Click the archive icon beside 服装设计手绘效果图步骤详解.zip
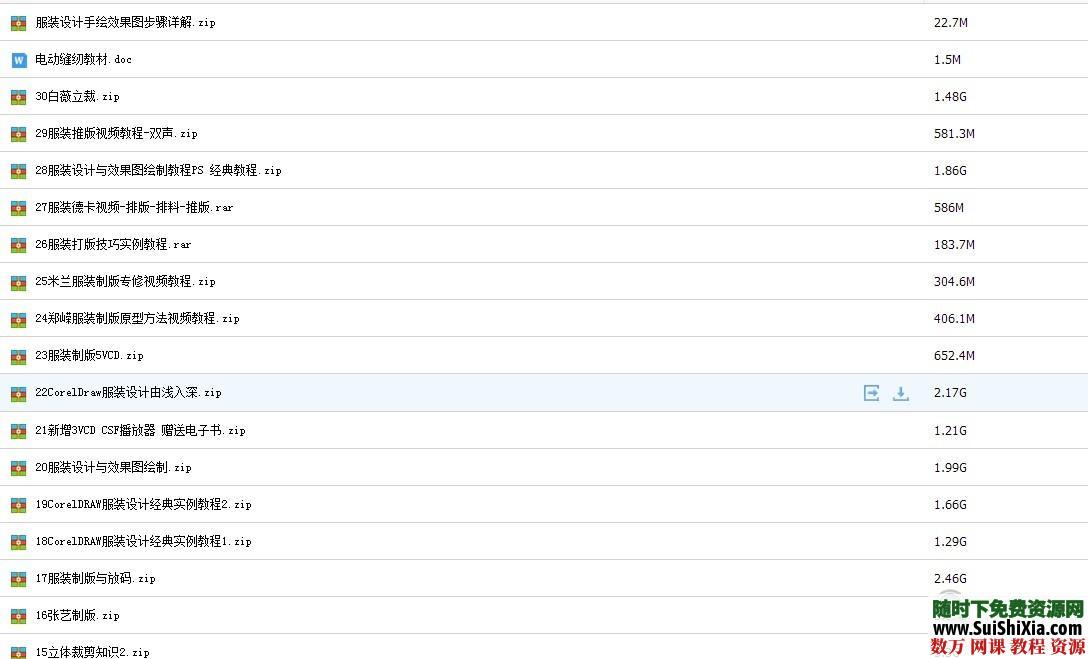This screenshot has width=1088, height=659. coord(18,23)
